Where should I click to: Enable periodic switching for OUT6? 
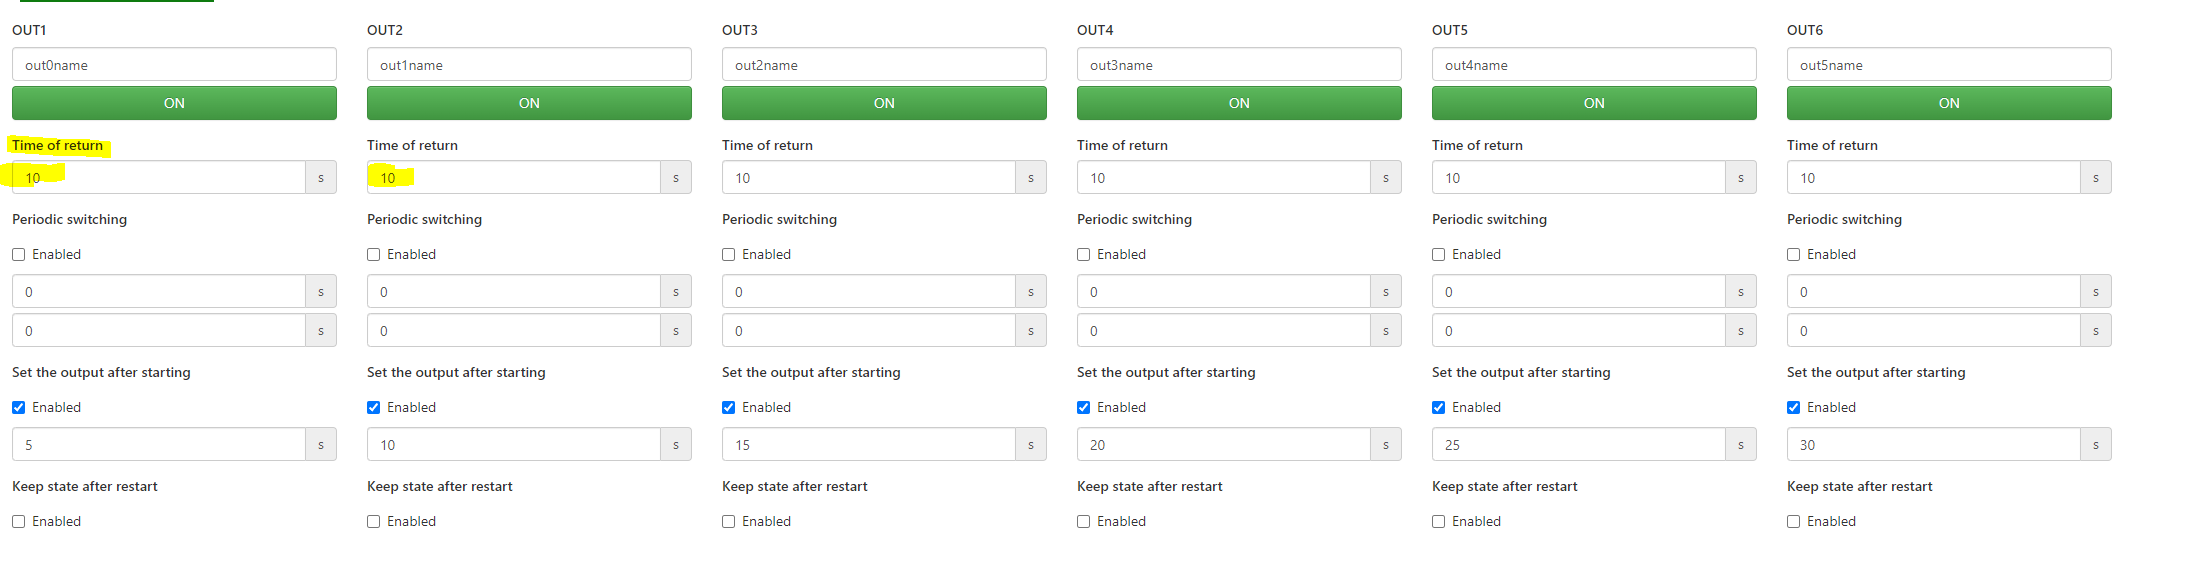coord(1794,255)
